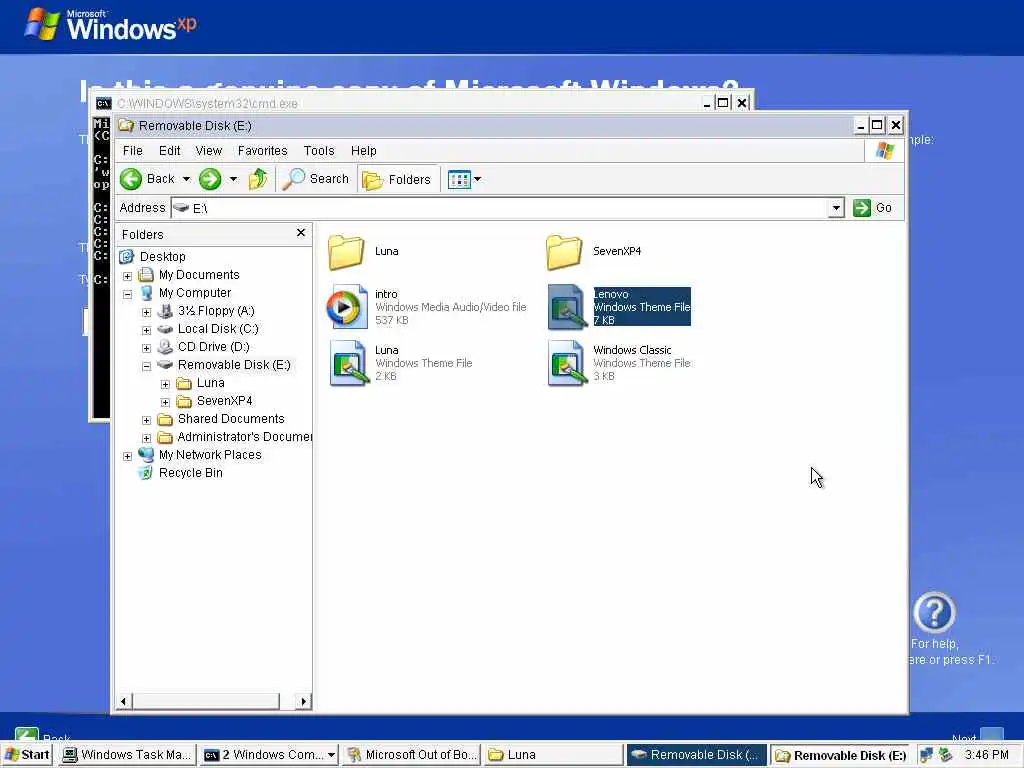Go up one folder level icon
Viewport: 1024px width, 768px height.
coord(259,179)
